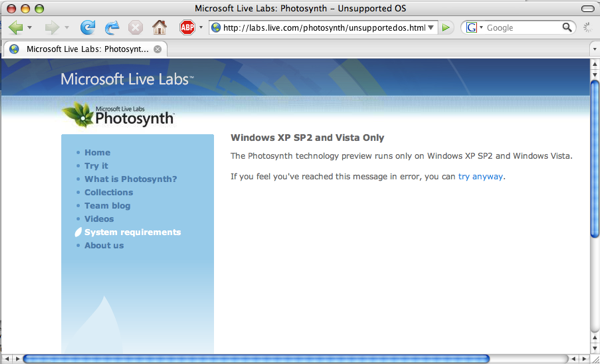Open the Team blog link
Image resolution: width=600 pixels, height=364 pixels.
coord(107,206)
